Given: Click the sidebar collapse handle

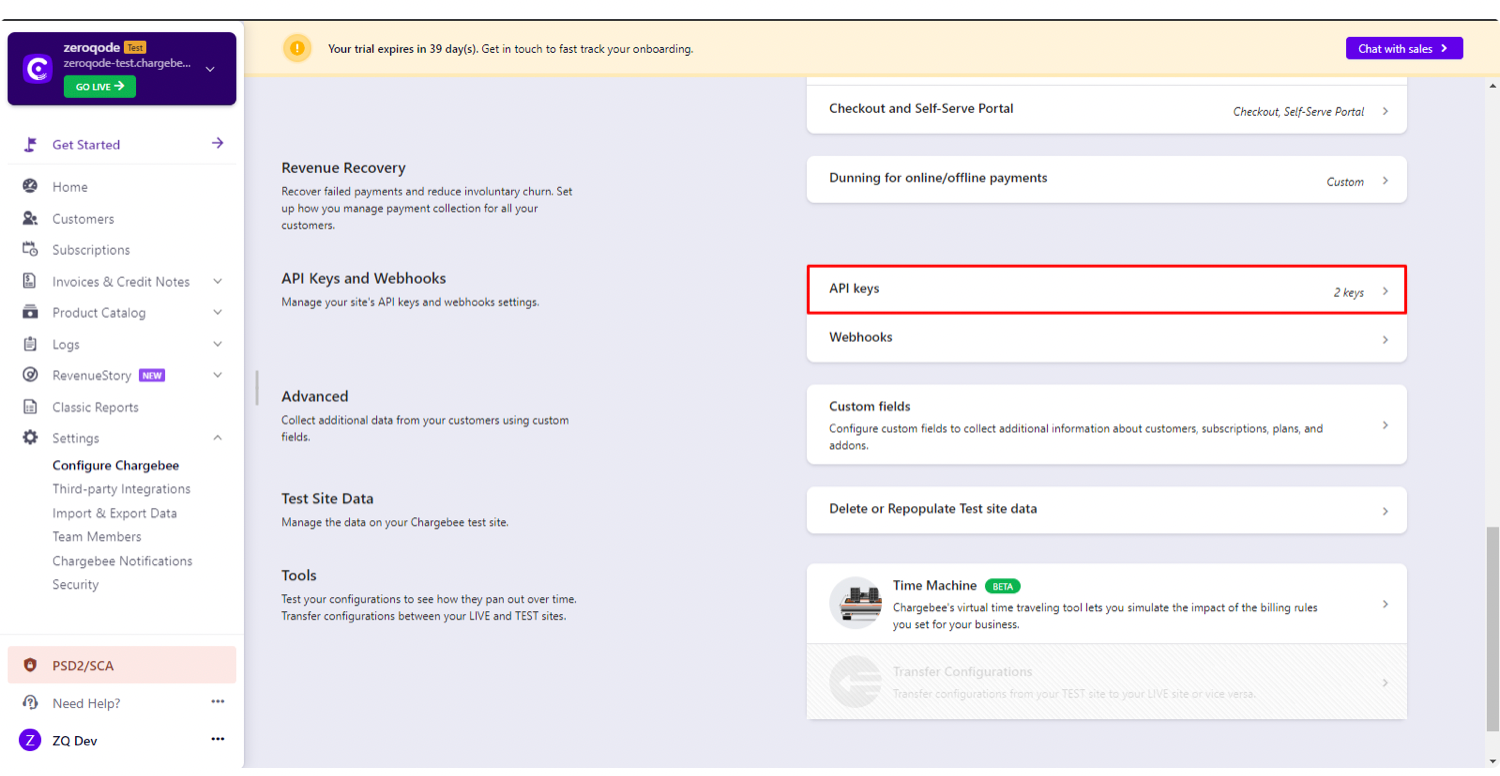Looking at the screenshot, I should (x=256, y=388).
